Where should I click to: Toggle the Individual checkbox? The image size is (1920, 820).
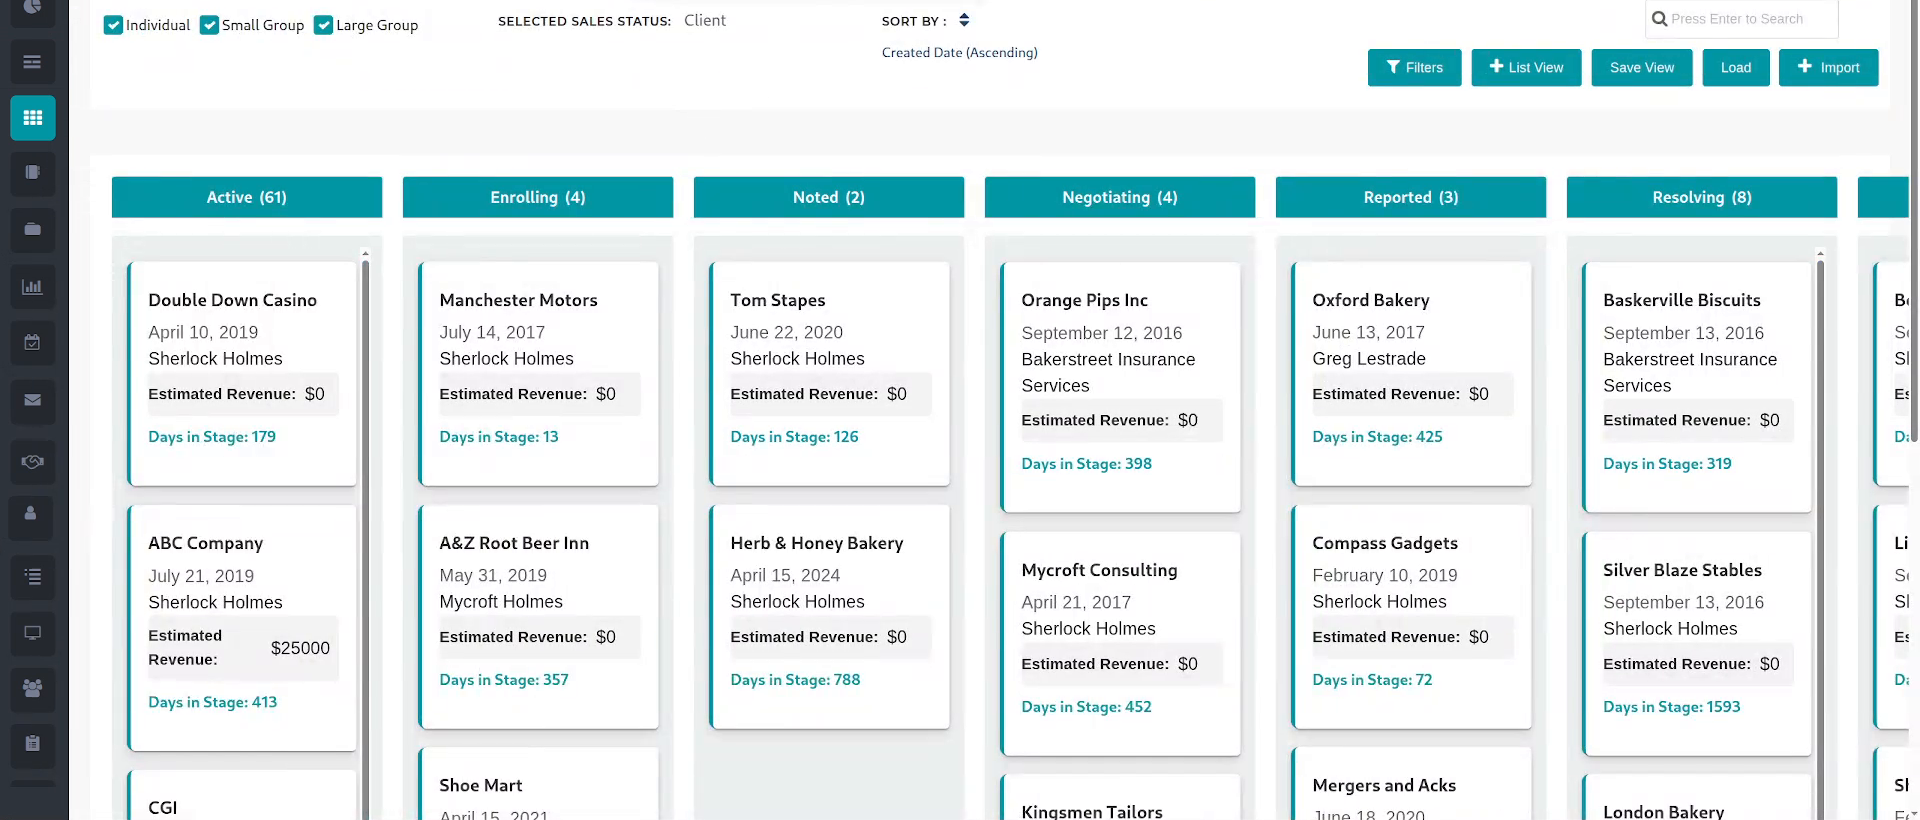[113, 25]
